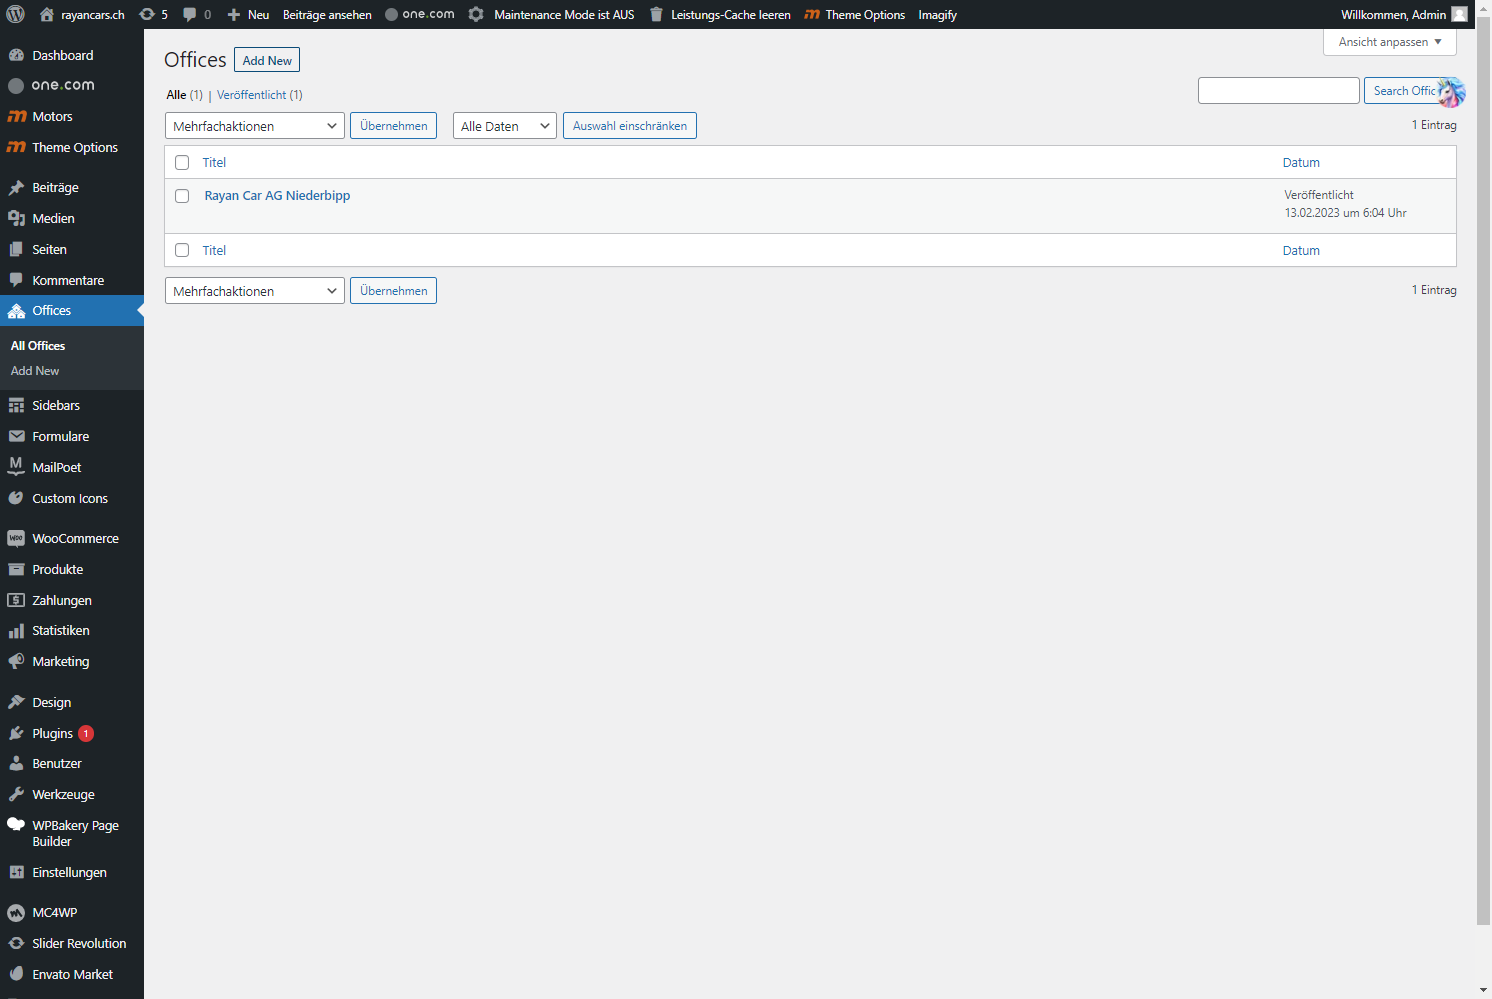Image resolution: width=1492 pixels, height=999 pixels.
Task: Click Auswahl einschränken button
Action: click(x=630, y=126)
